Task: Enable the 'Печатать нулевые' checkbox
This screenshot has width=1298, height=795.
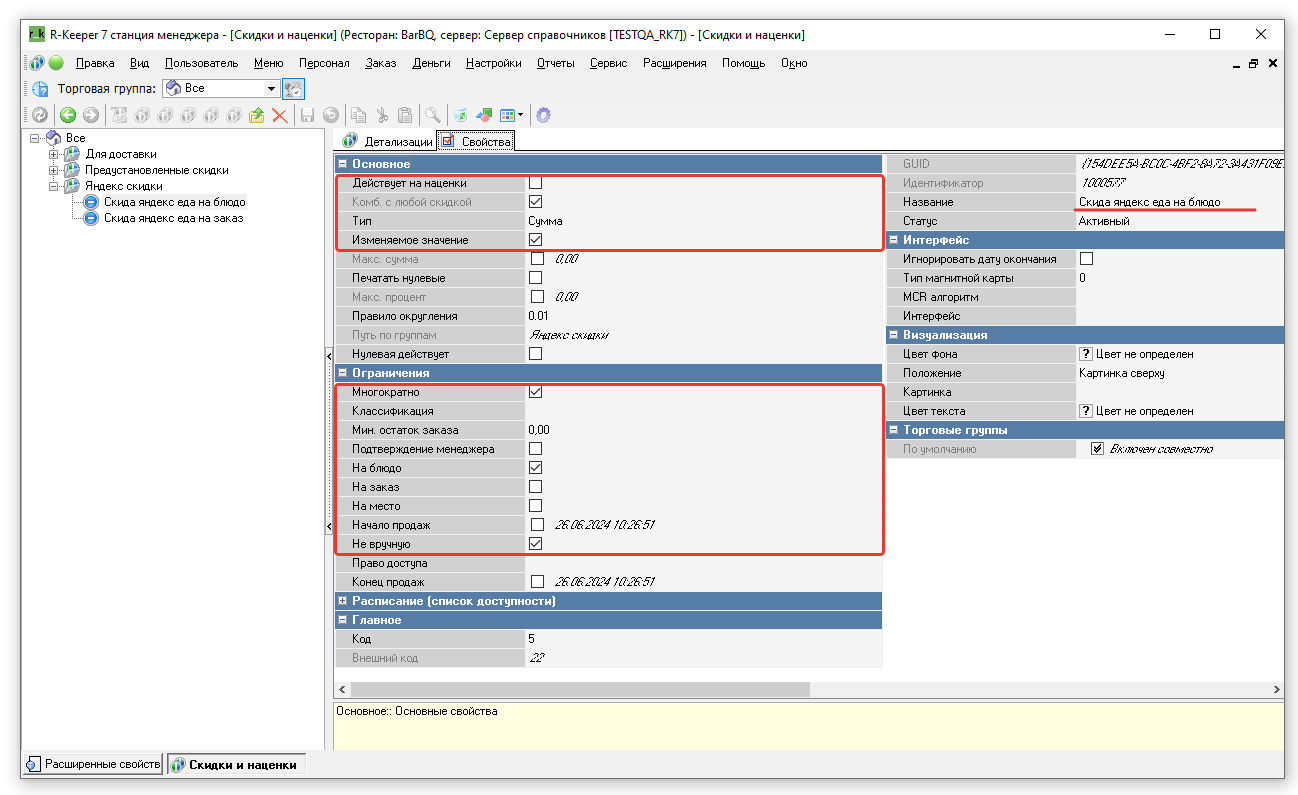Action: pos(536,278)
